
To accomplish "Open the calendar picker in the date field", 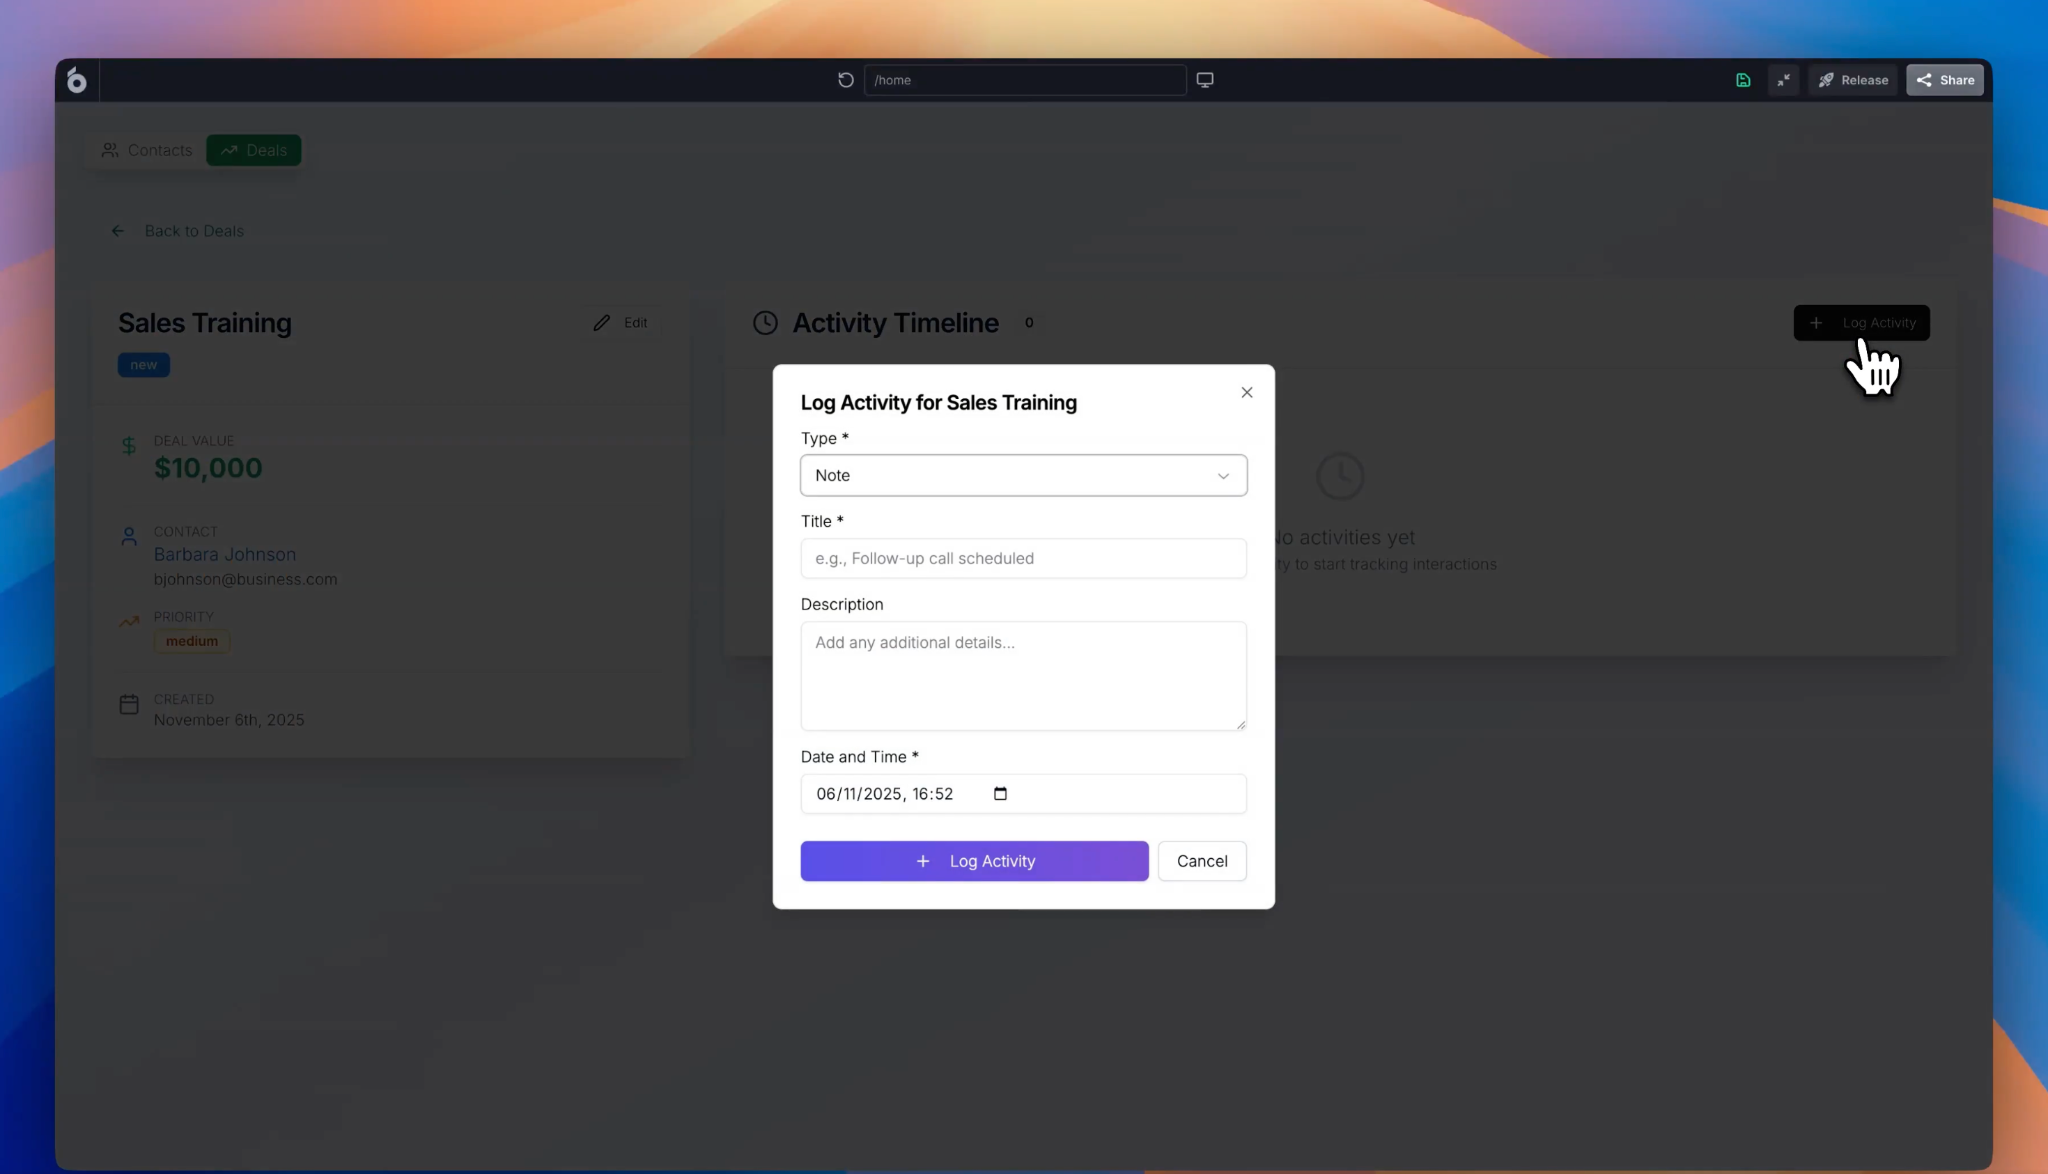I will tap(1000, 794).
